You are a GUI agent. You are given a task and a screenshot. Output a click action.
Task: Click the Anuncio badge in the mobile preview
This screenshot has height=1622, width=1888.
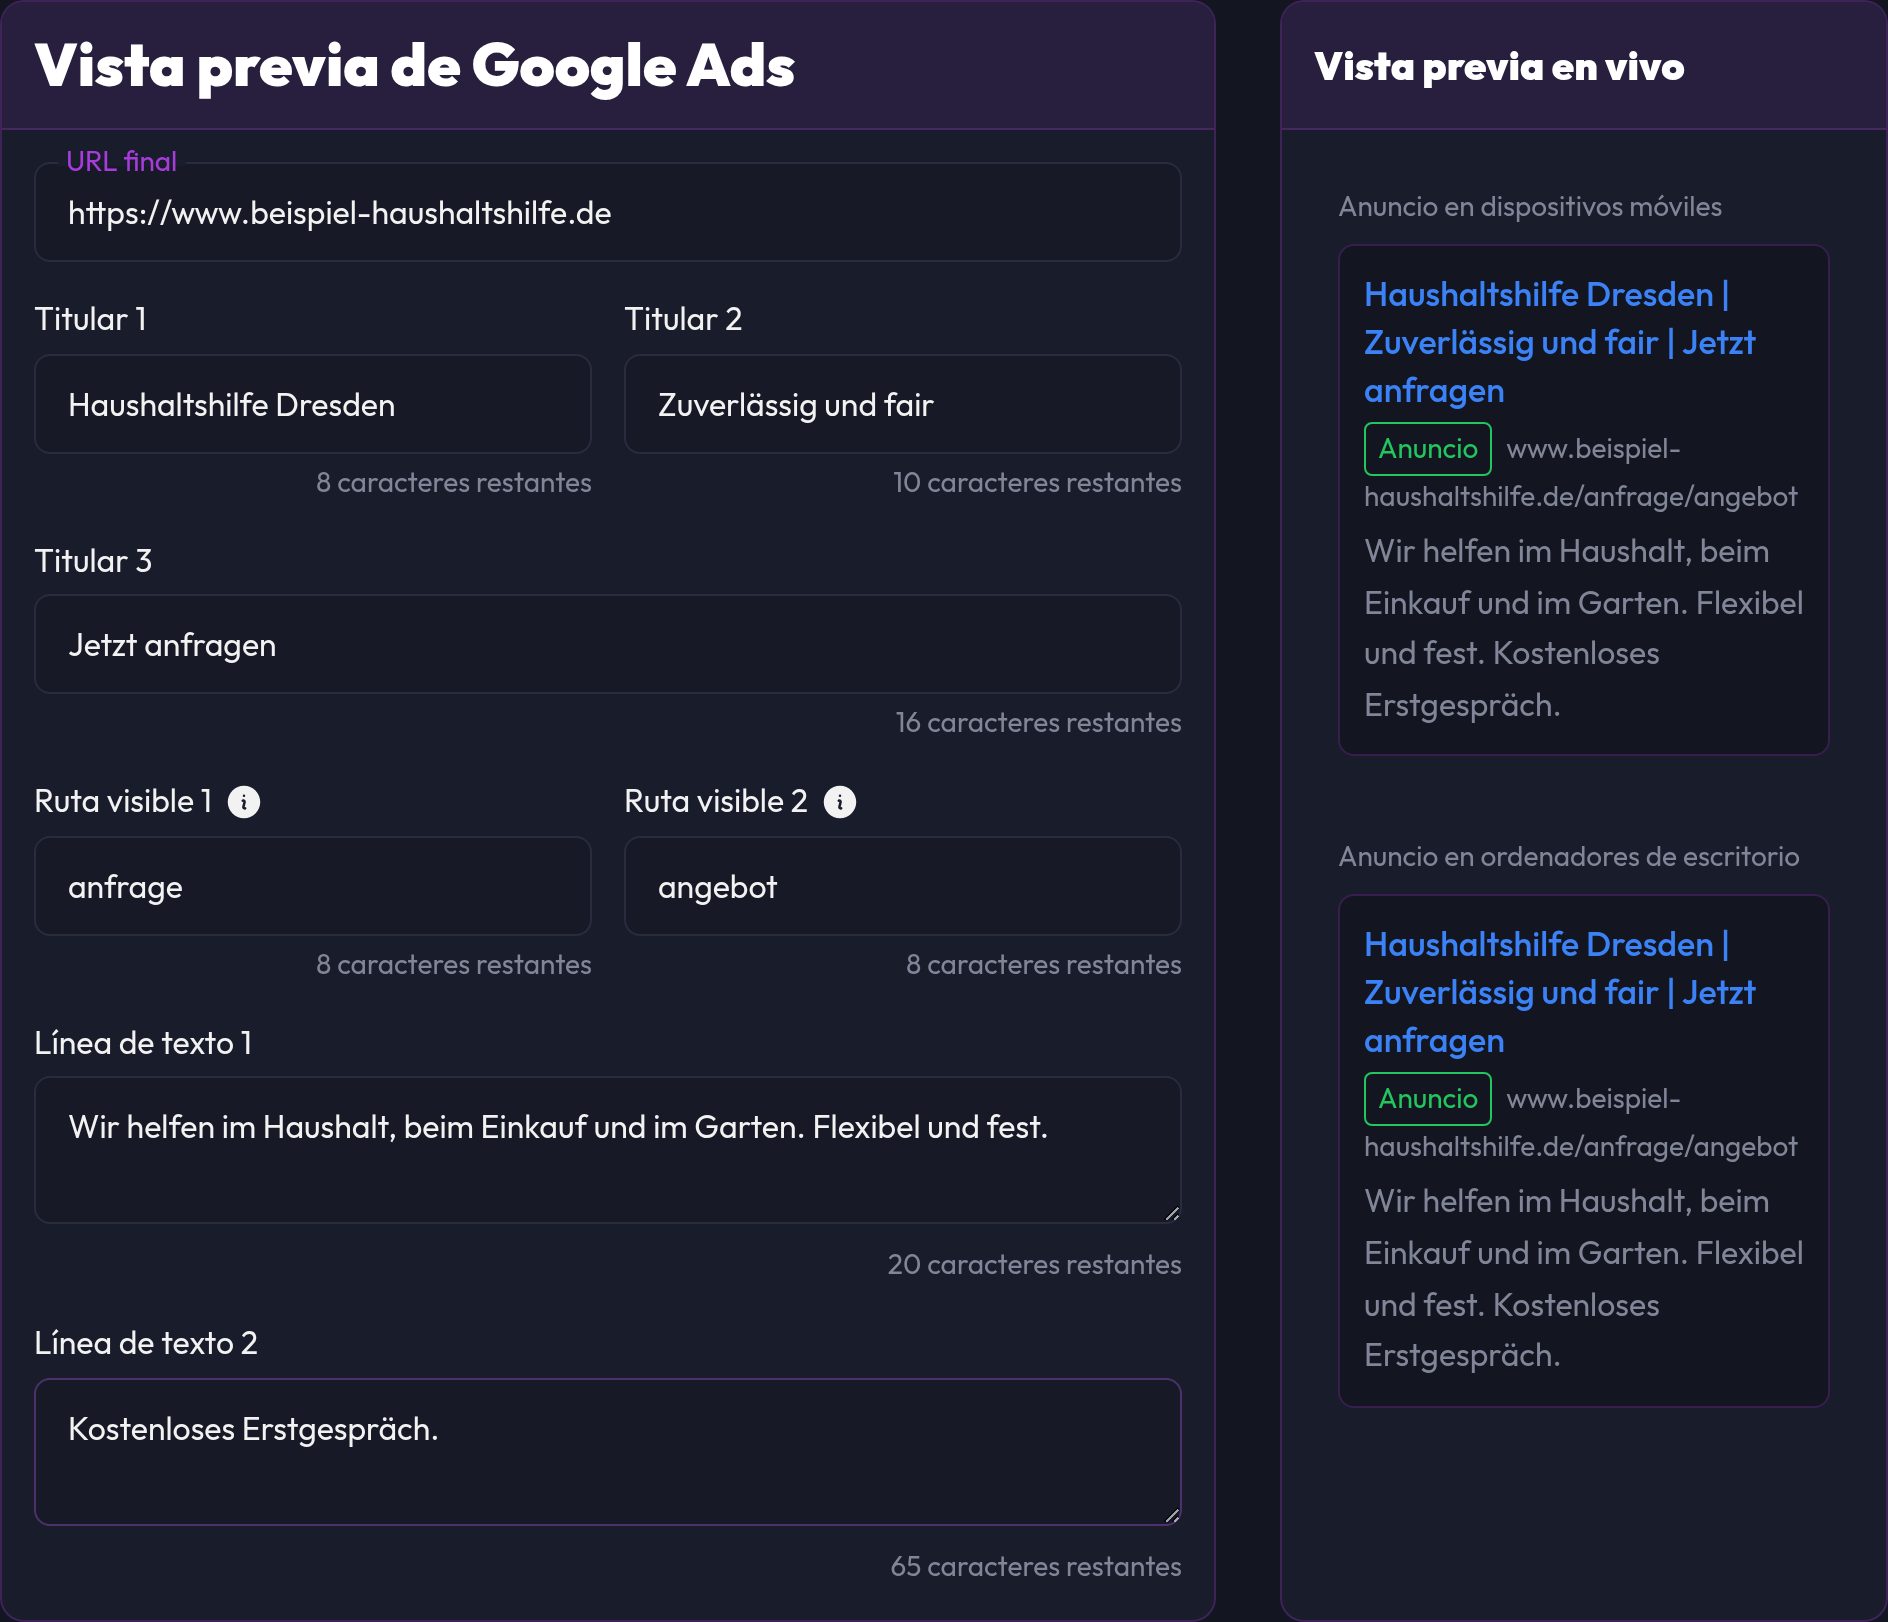pos(1428,449)
